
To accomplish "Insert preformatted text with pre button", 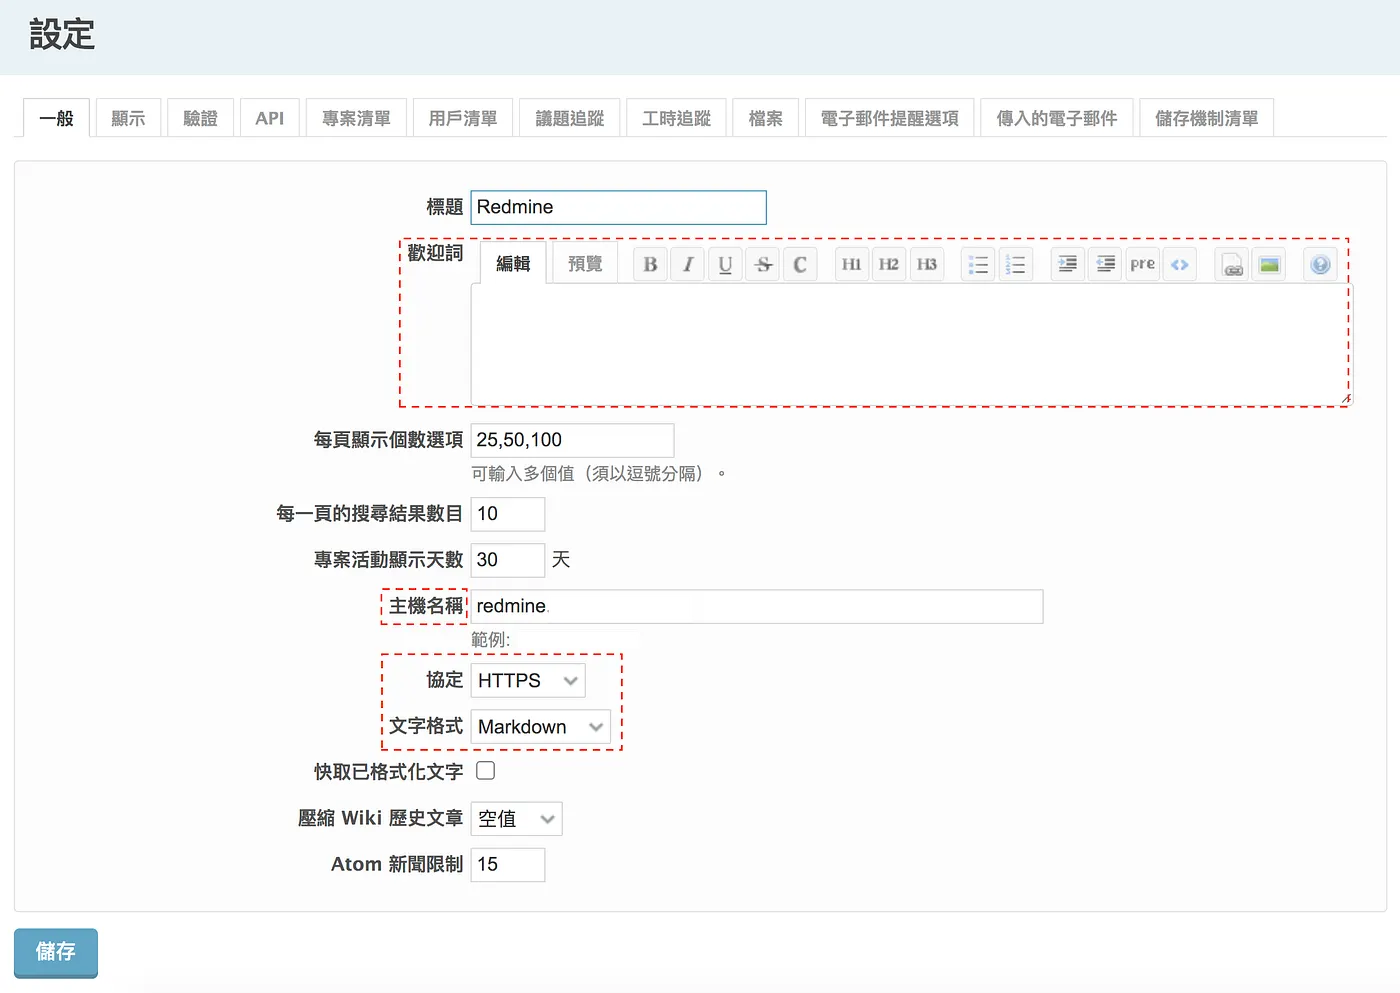I will [1142, 264].
